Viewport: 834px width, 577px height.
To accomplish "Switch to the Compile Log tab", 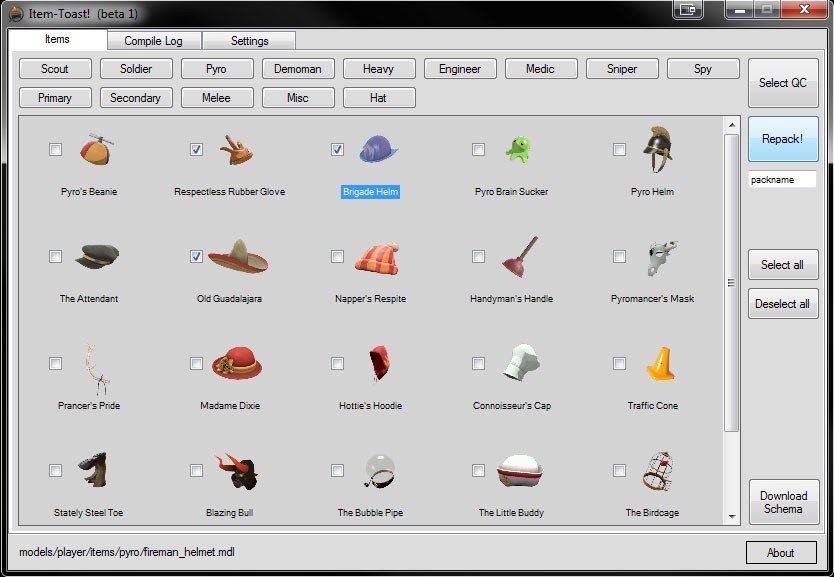I will [153, 41].
